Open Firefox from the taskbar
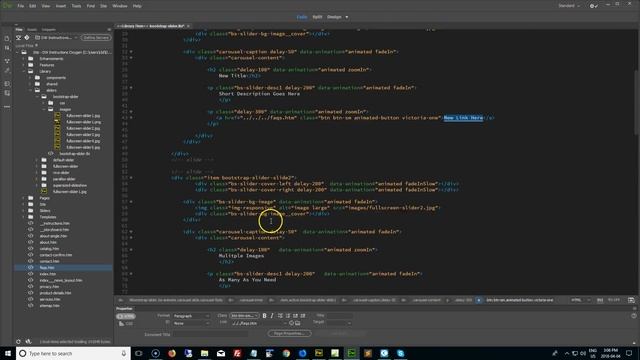This screenshot has height=360, width=640. 172,353
